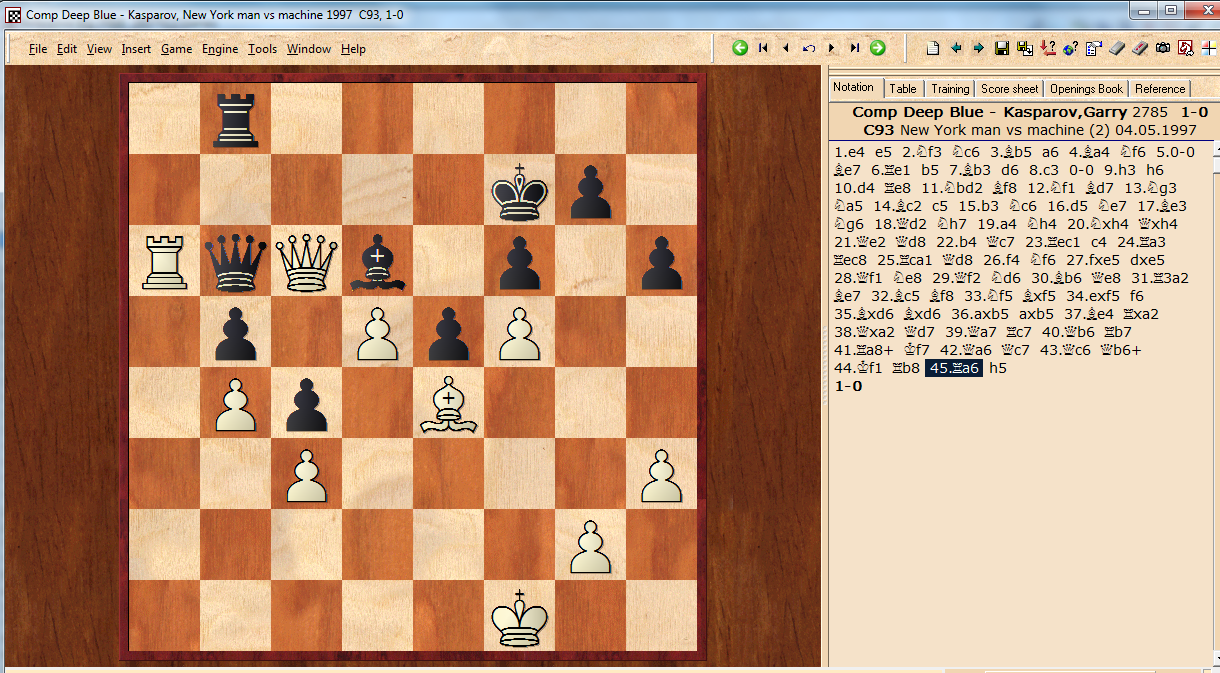Click the green right arrow navigation icon
Image resolution: width=1220 pixels, height=673 pixels.
[x=877, y=48]
